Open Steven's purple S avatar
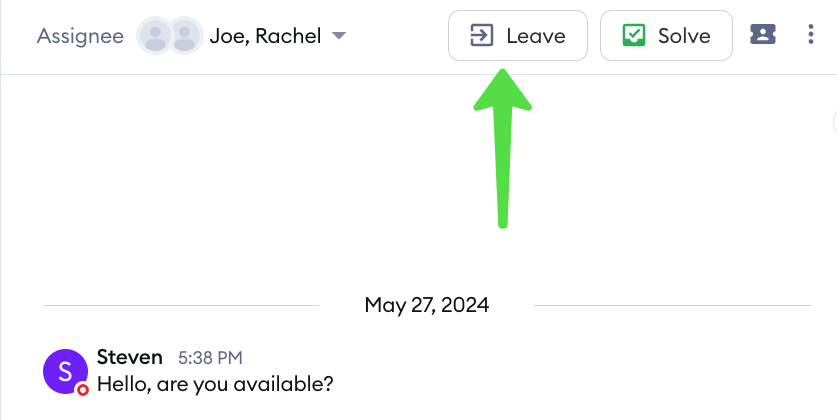Image resolution: width=837 pixels, height=420 pixels. (65, 371)
